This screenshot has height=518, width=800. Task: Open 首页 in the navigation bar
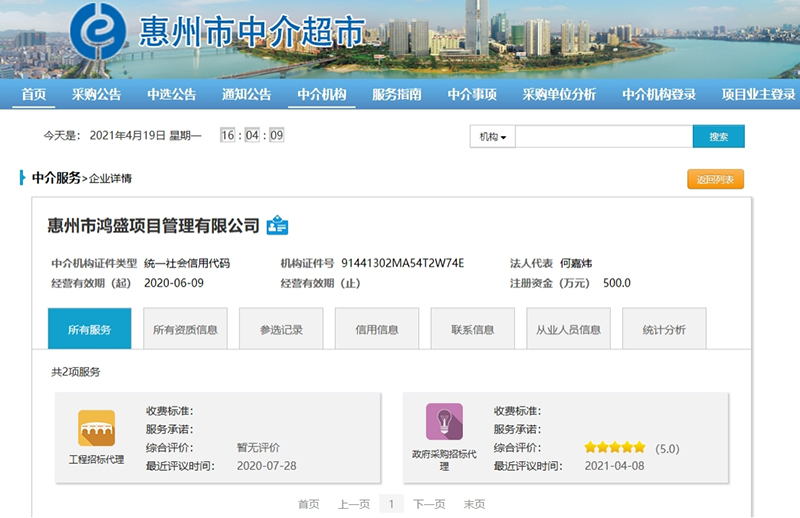click(x=34, y=95)
